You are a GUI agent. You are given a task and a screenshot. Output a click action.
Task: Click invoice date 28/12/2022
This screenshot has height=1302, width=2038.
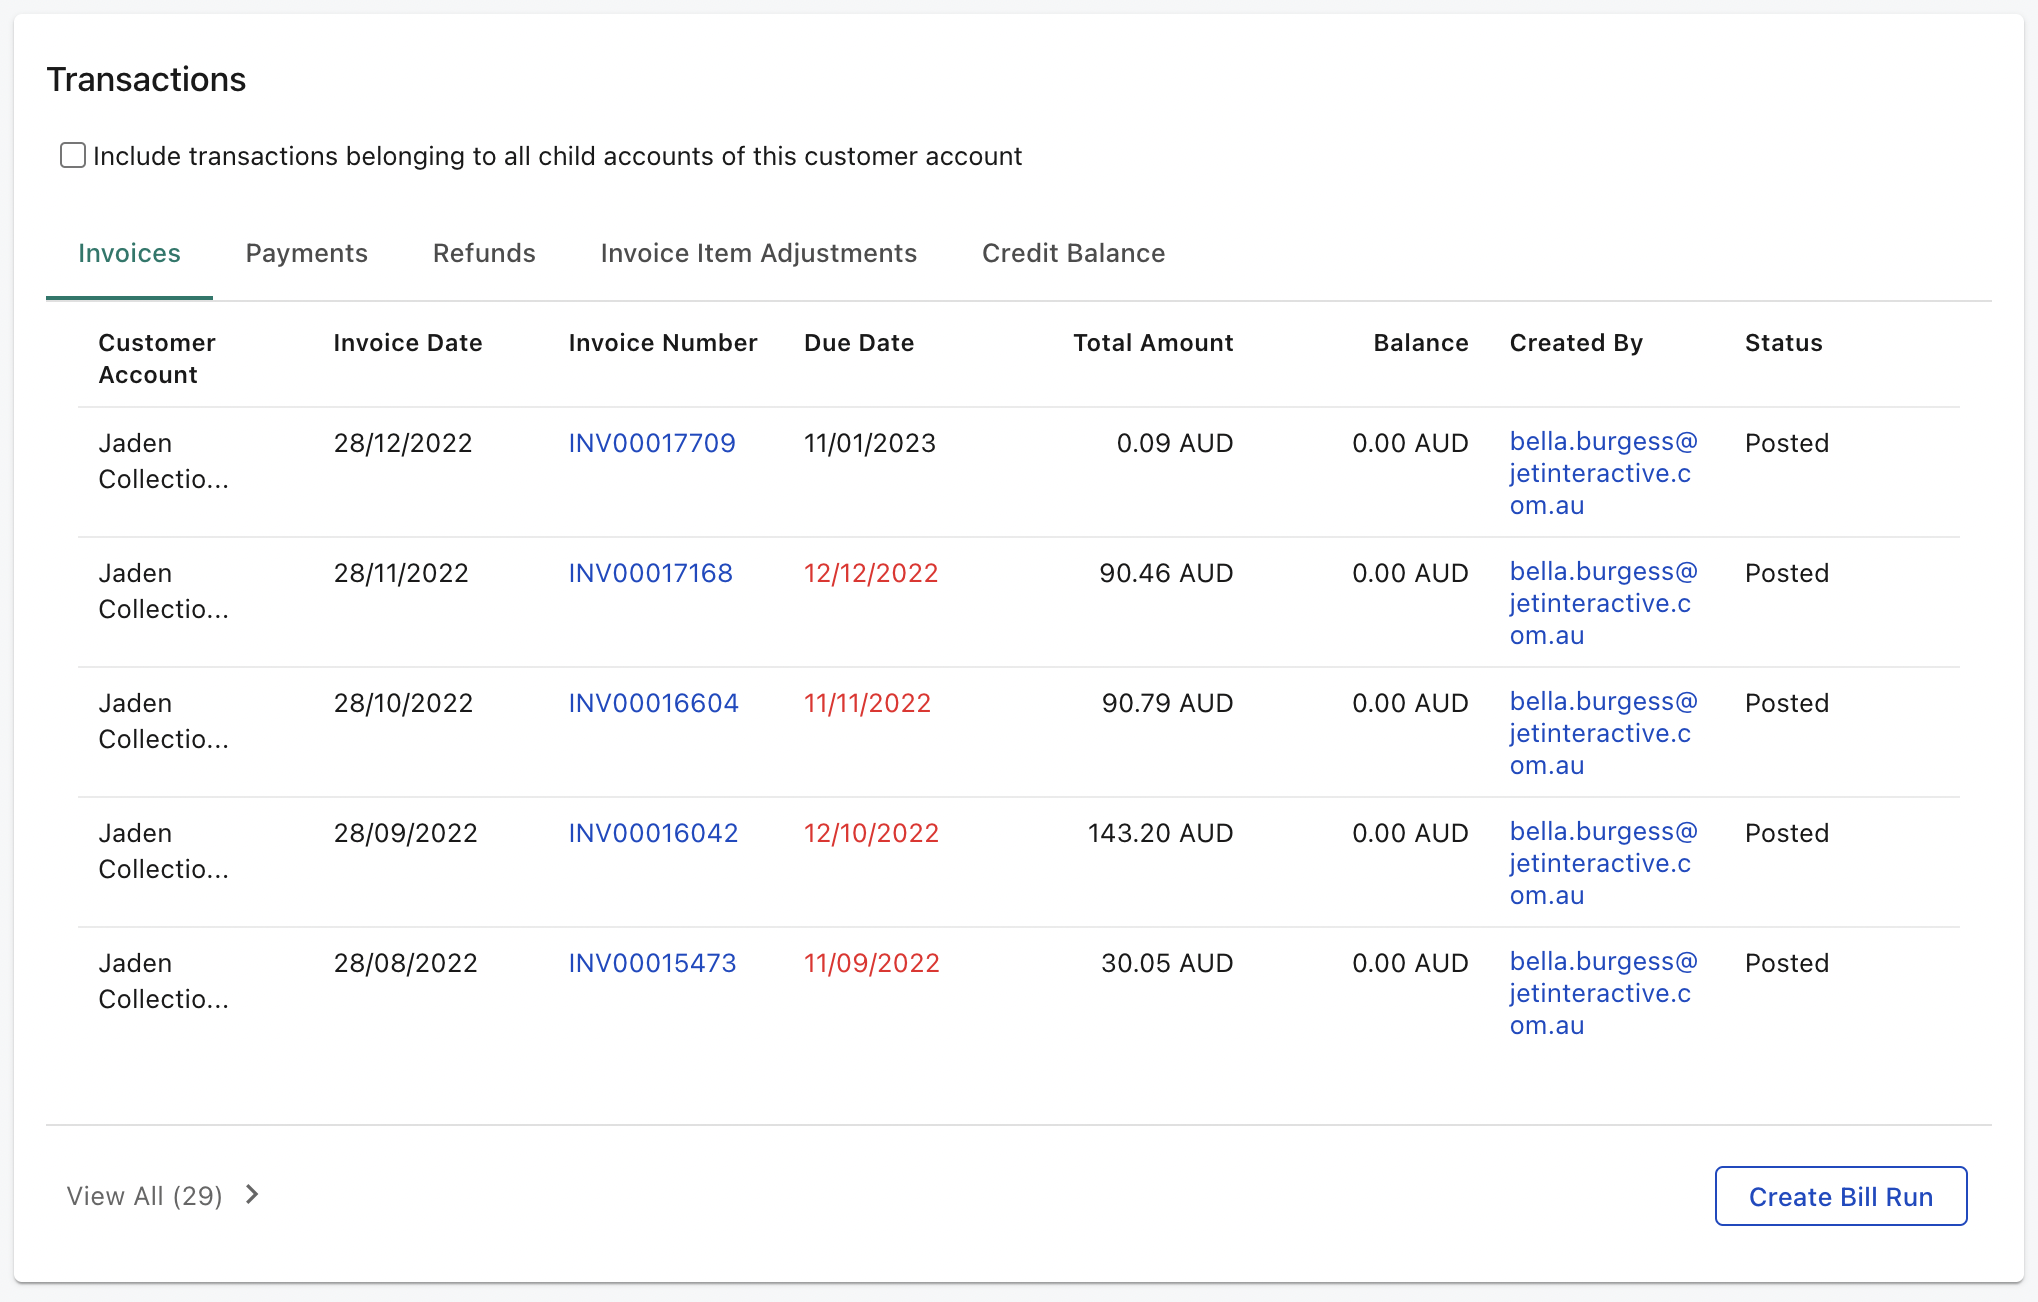pos(403,443)
